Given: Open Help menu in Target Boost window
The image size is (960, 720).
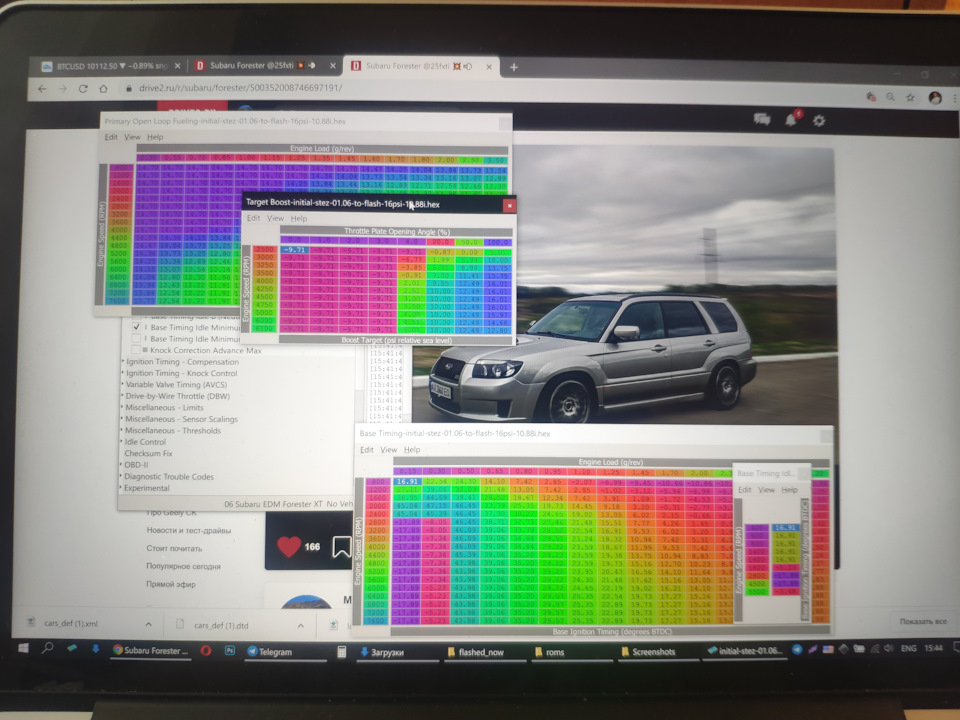Looking at the screenshot, I should click(299, 219).
